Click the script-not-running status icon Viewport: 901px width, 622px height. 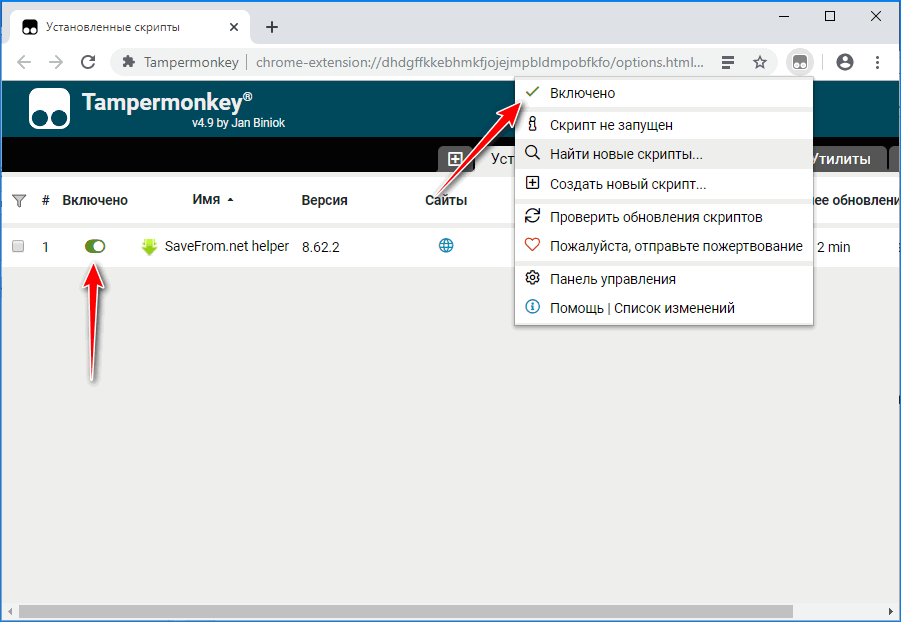[533, 124]
